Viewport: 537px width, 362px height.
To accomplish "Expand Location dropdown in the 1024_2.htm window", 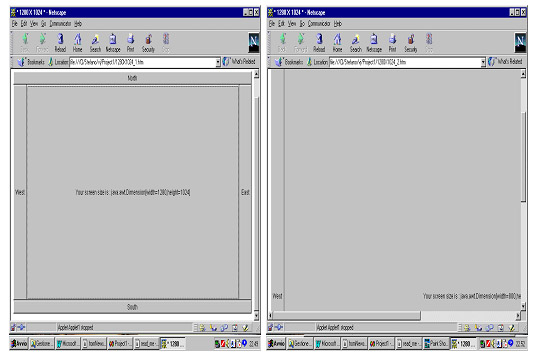I will (x=483, y=62).
